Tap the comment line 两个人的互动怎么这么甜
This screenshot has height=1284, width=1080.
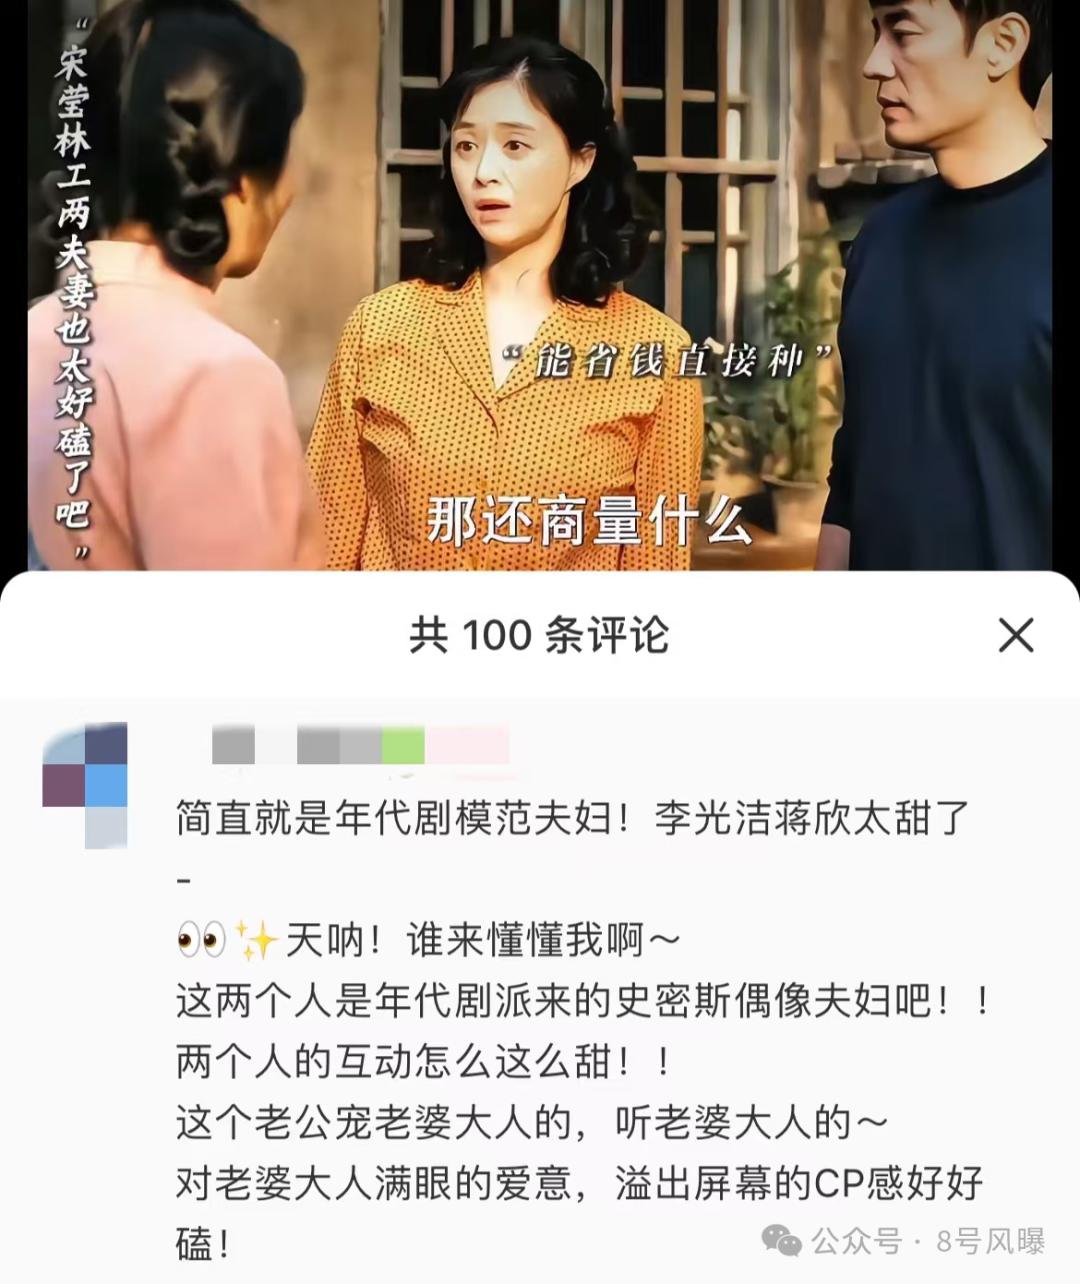point(423,1062)
